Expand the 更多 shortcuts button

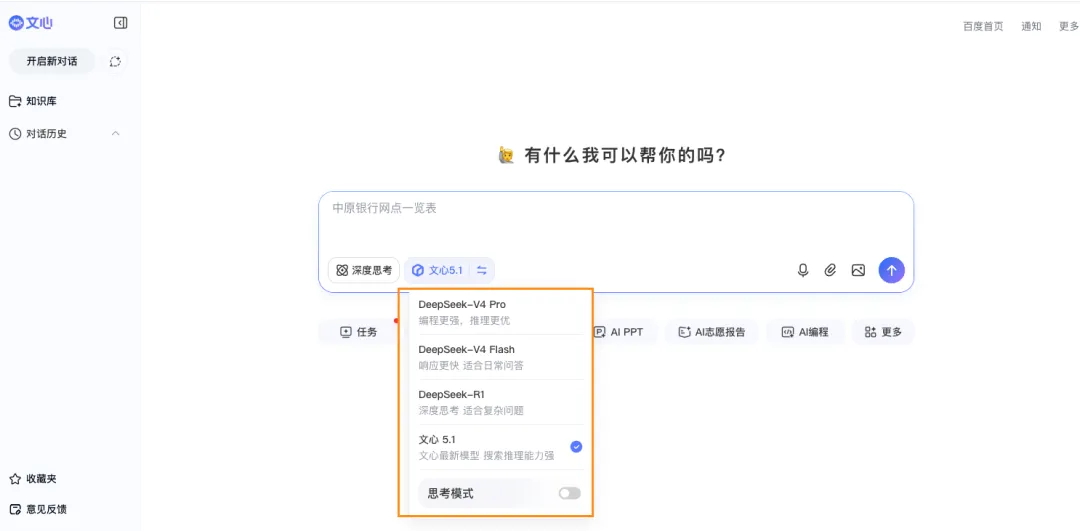click(x=883, y=332)
